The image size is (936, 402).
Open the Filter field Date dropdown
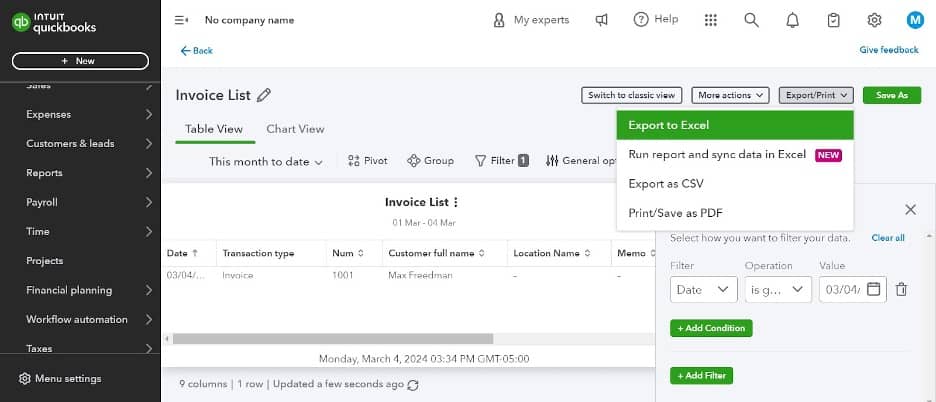[x=704, y=290]
